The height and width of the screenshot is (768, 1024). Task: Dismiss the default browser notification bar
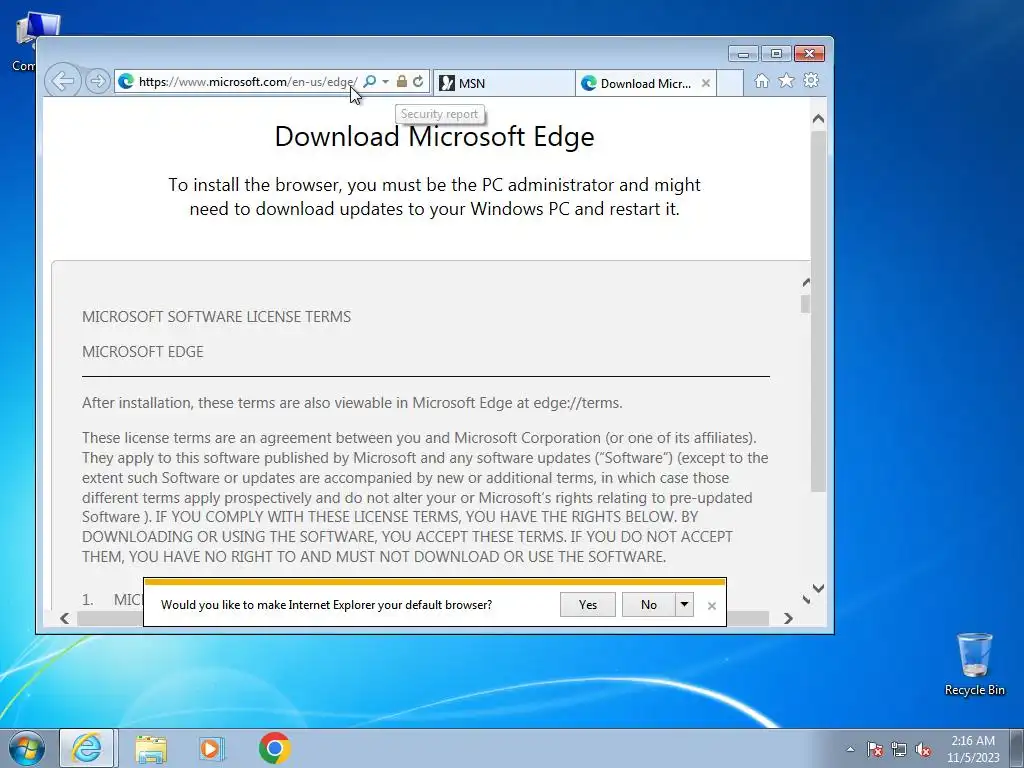coord(712,606)
